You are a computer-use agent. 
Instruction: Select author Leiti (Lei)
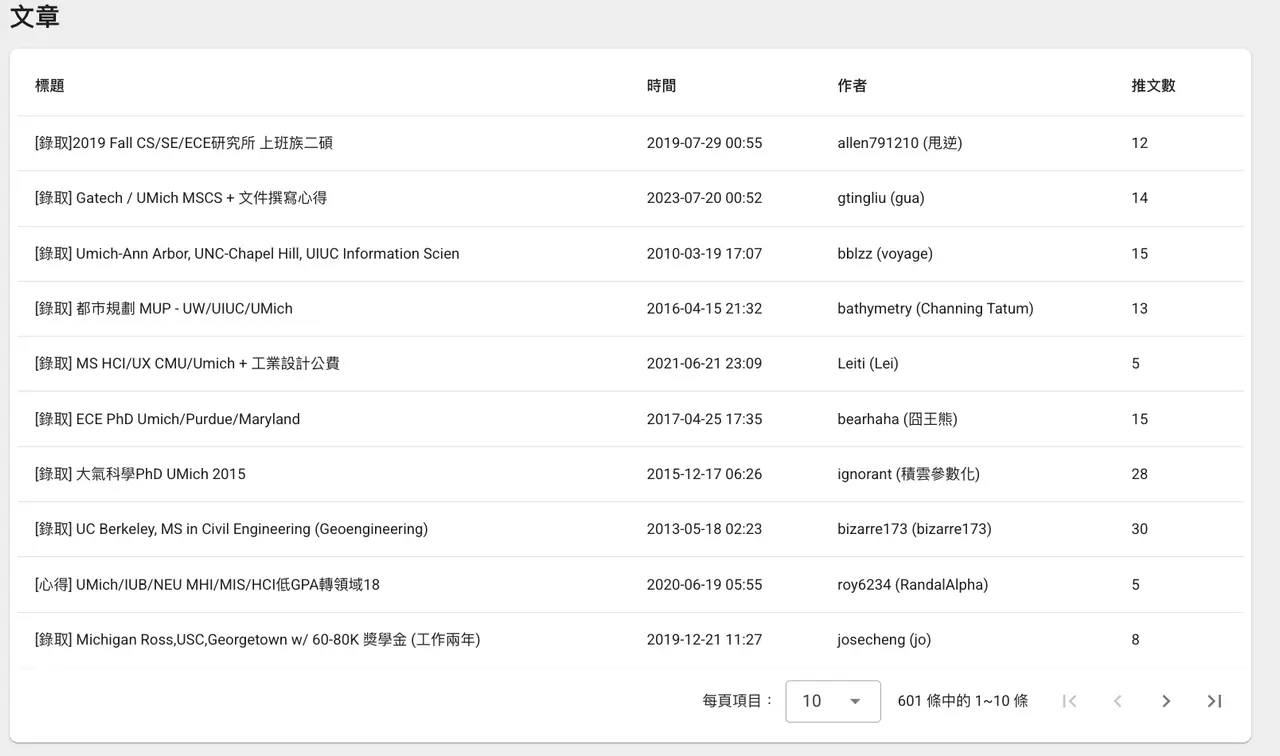tap(868, 364)
